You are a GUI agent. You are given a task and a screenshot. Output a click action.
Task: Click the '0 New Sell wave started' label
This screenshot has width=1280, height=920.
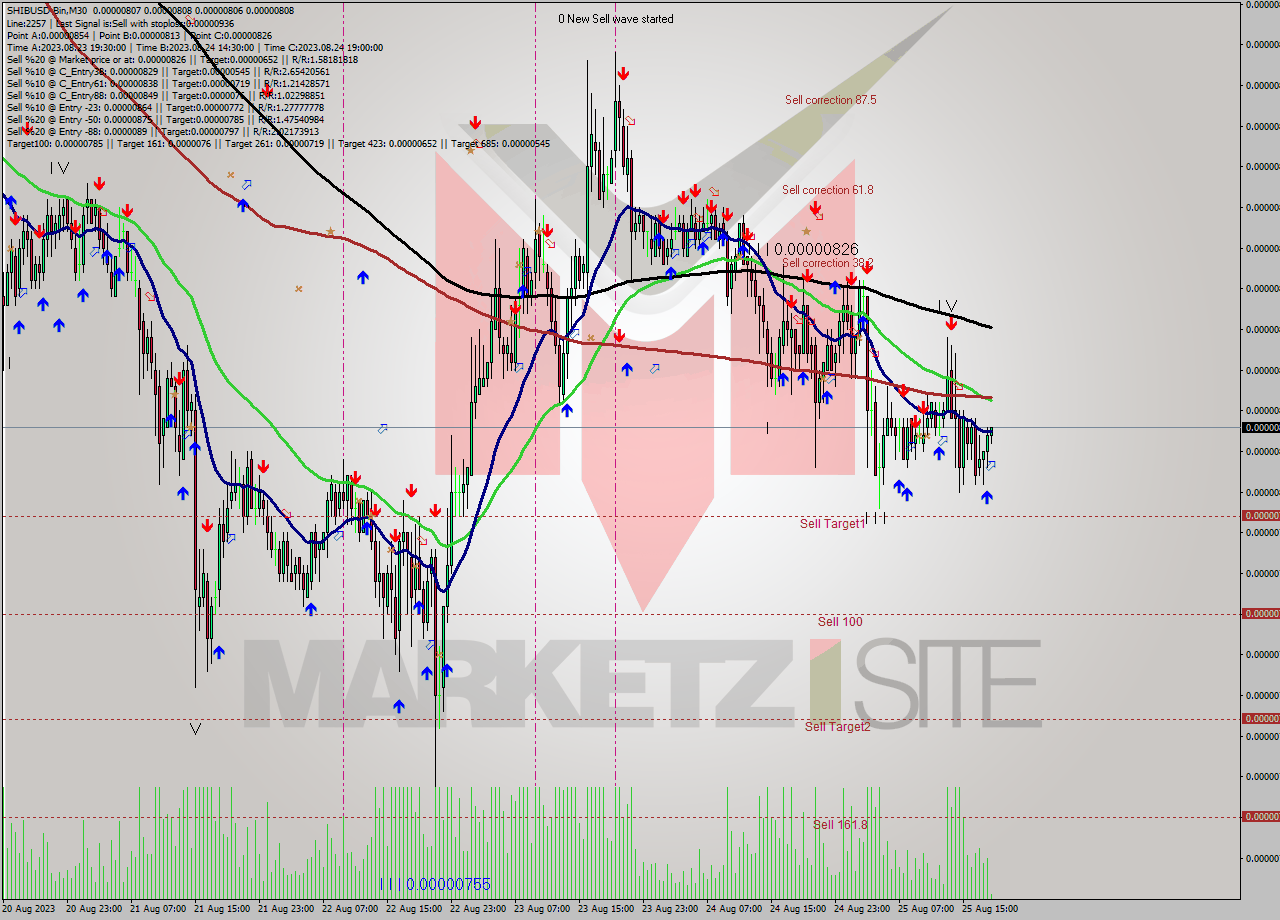(x=616, y=19)
